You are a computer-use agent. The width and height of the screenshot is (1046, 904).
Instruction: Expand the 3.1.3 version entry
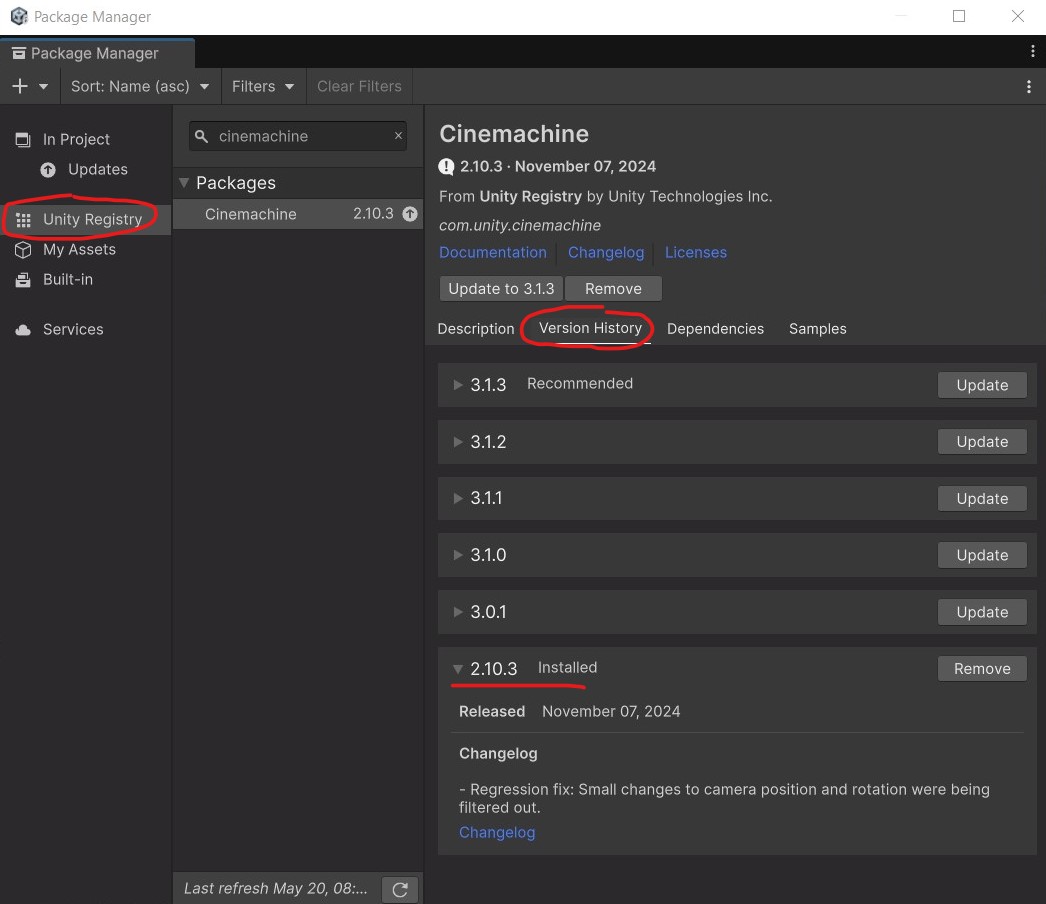tap(458, 385)
